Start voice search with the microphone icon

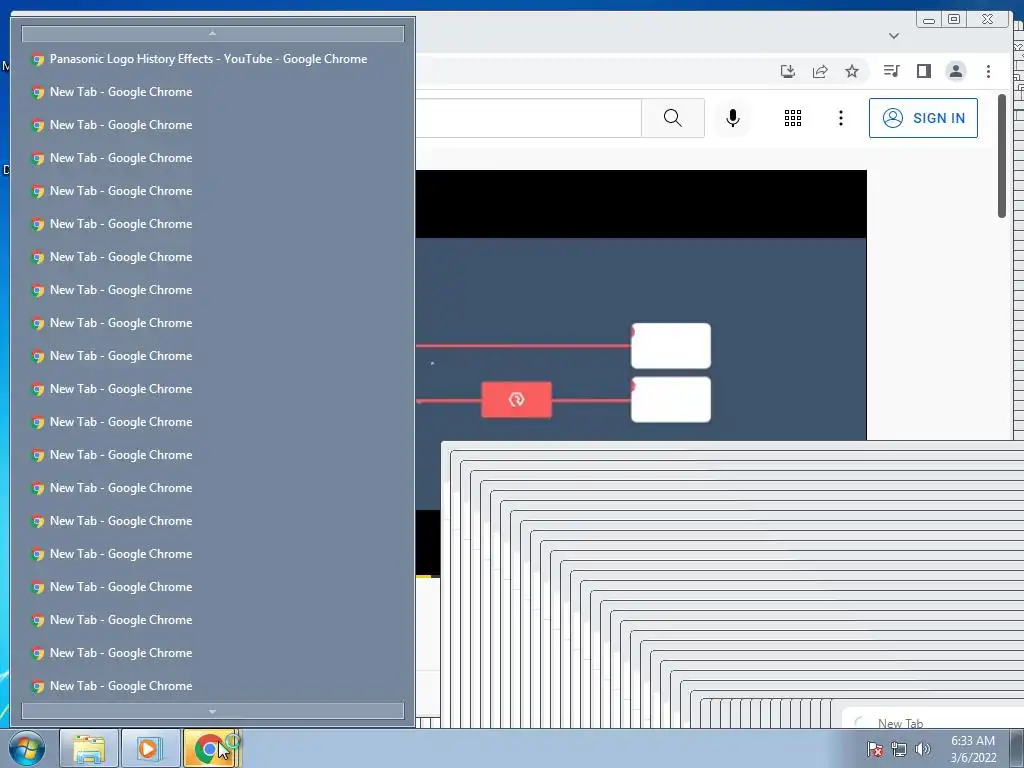coord(733,118)
